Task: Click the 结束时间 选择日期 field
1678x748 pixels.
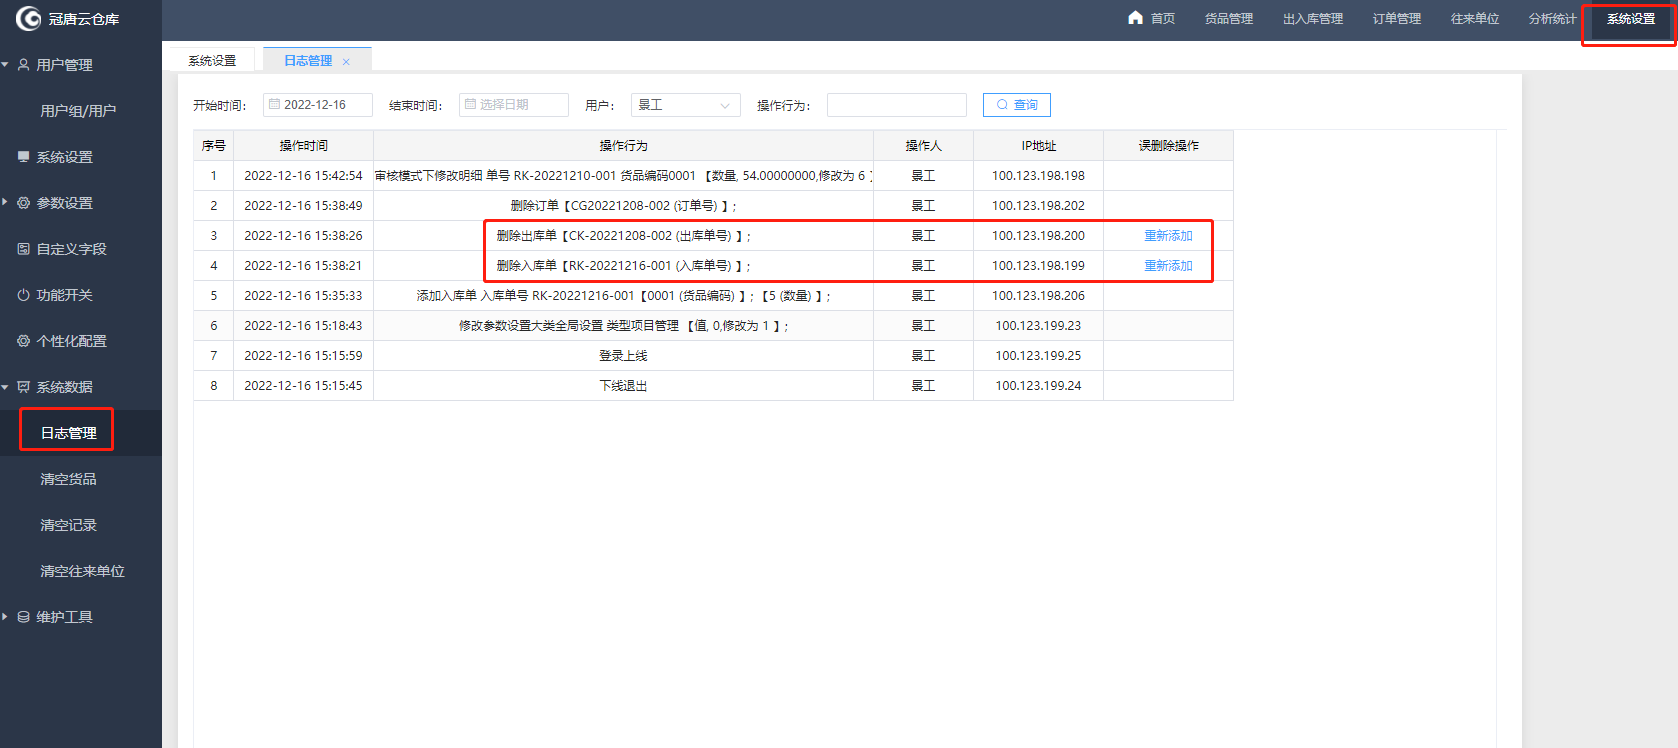Action: point(514,105)
